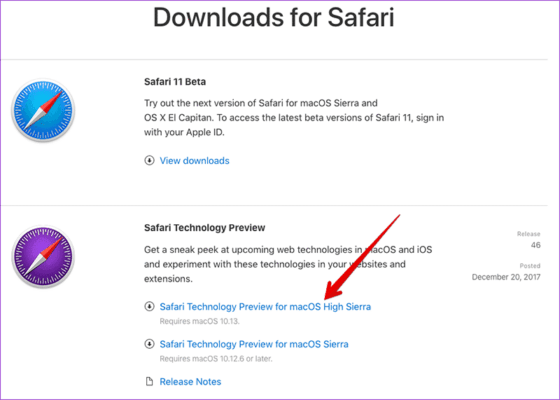Viewport: 560px width, 400px height.
Task: Click the document icon beside Release Notes
Action: tap(149, 381)
